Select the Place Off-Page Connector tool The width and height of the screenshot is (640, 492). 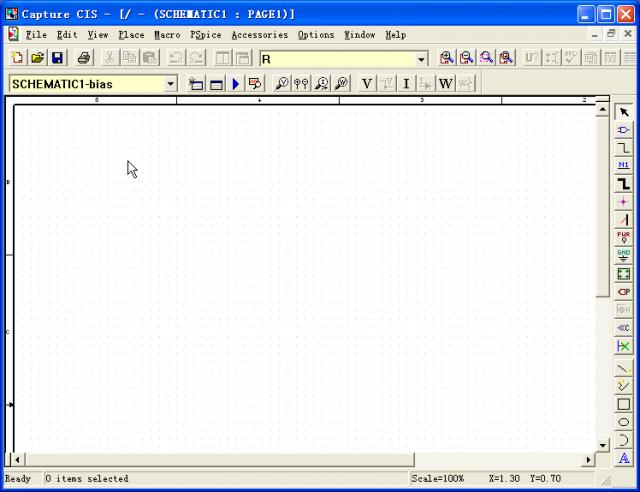624,328
